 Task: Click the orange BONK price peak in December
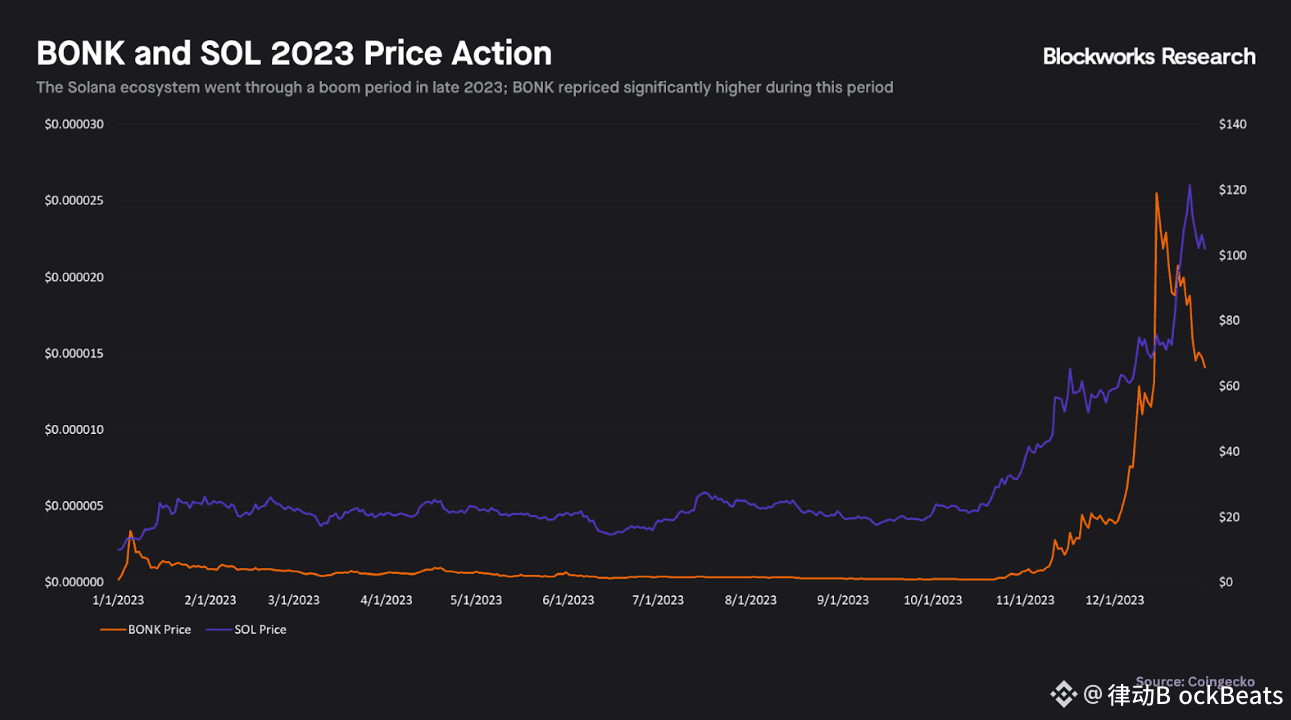coord(1156,194)
